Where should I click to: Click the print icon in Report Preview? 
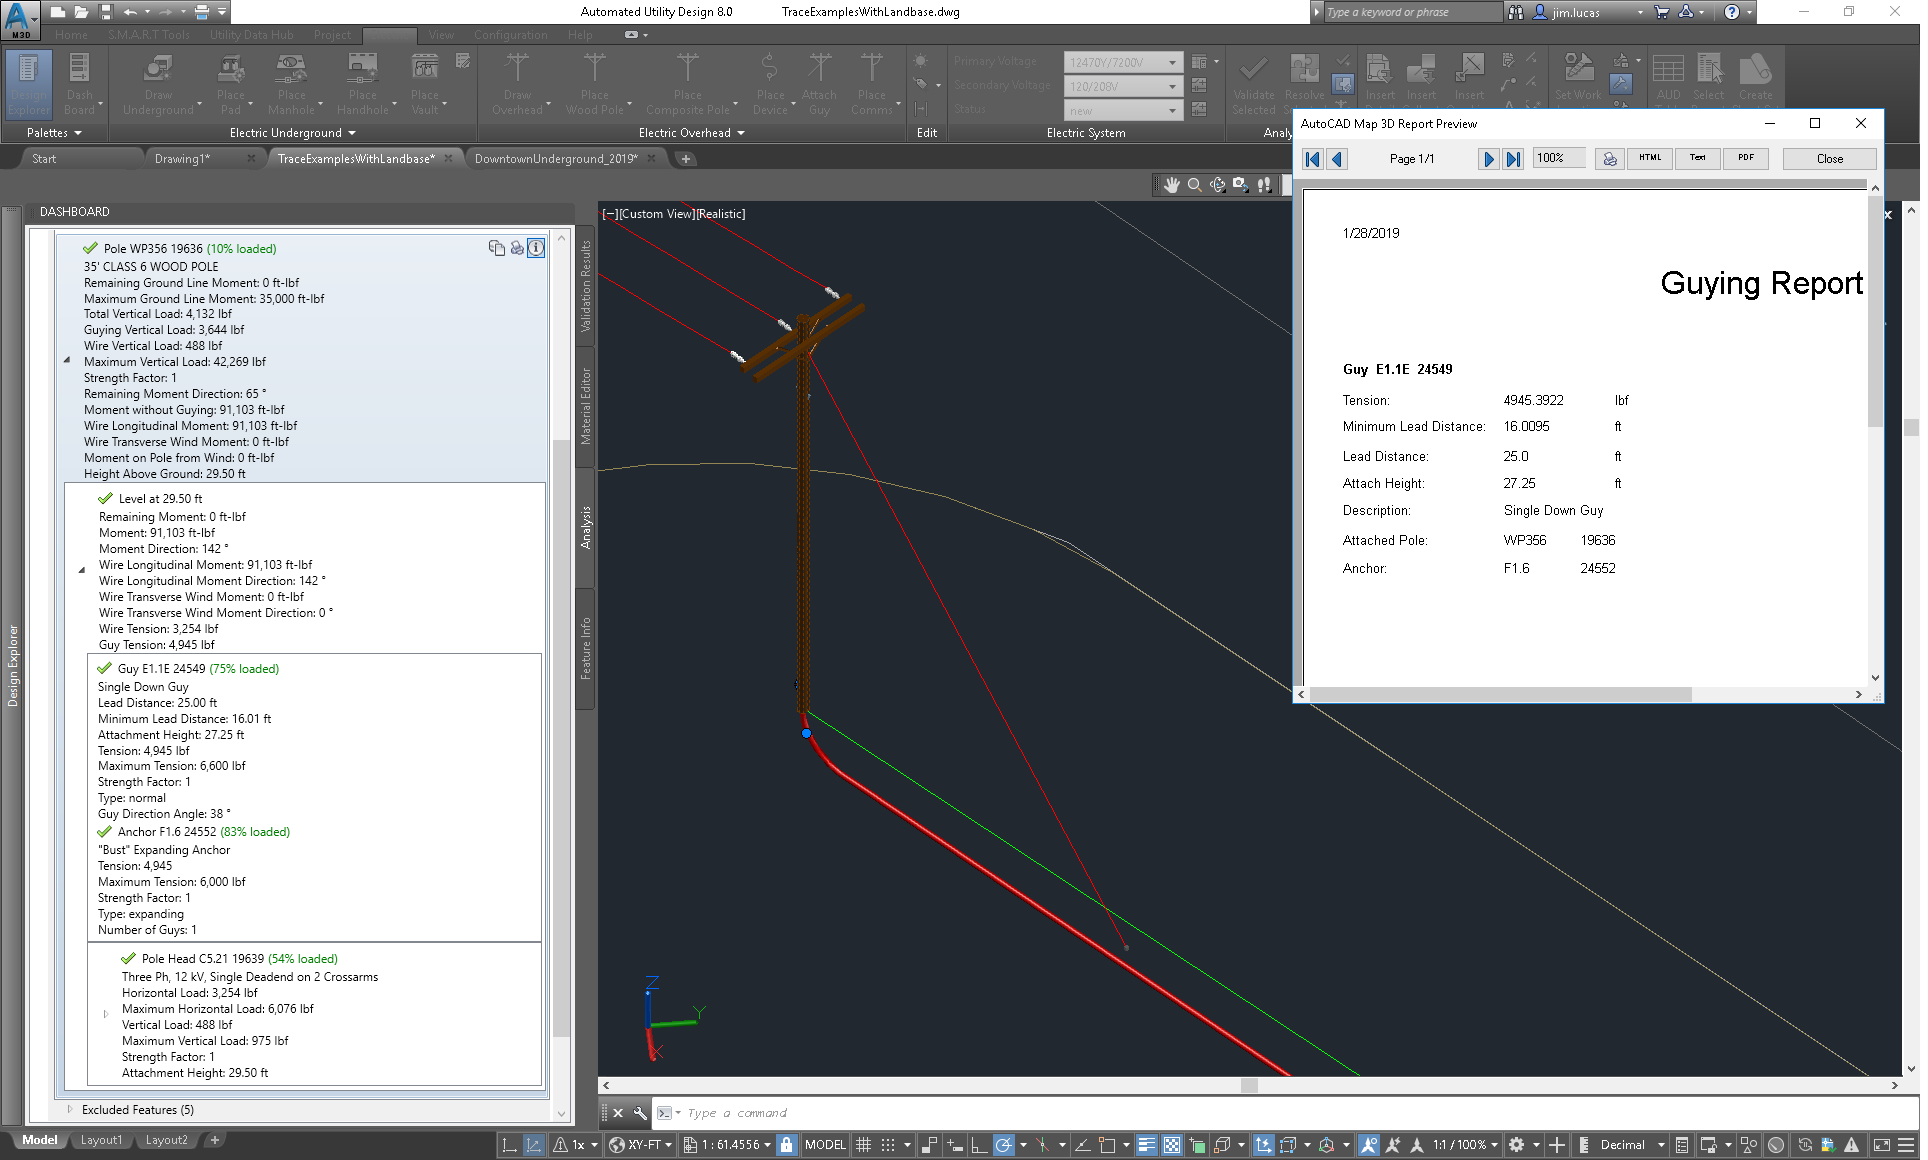coord(1609,159)
